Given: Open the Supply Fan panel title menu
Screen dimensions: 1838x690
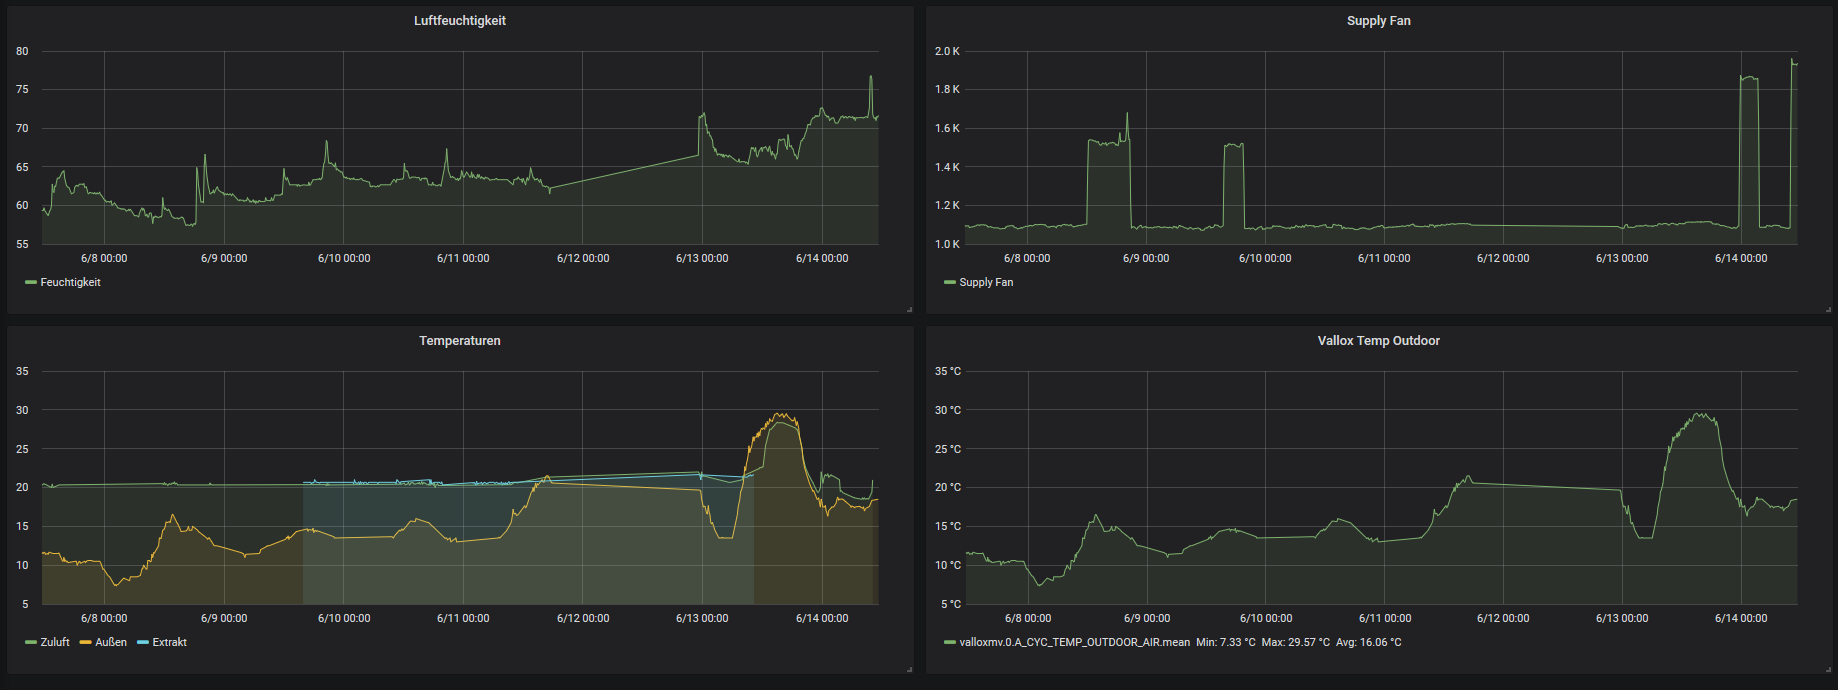Looking at the screenshot, I should [x=1379, y=21].
